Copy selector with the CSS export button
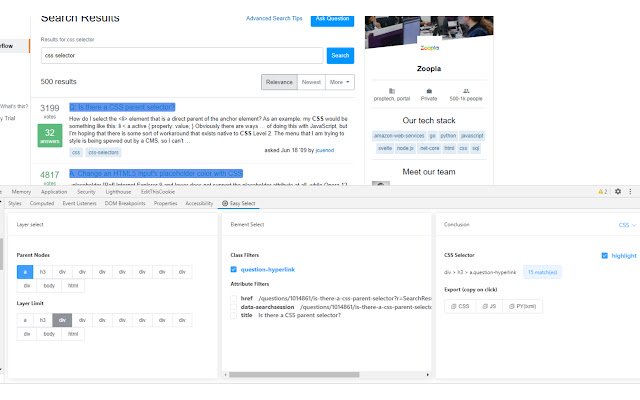The image size is (640, 400). pos(460,306)
